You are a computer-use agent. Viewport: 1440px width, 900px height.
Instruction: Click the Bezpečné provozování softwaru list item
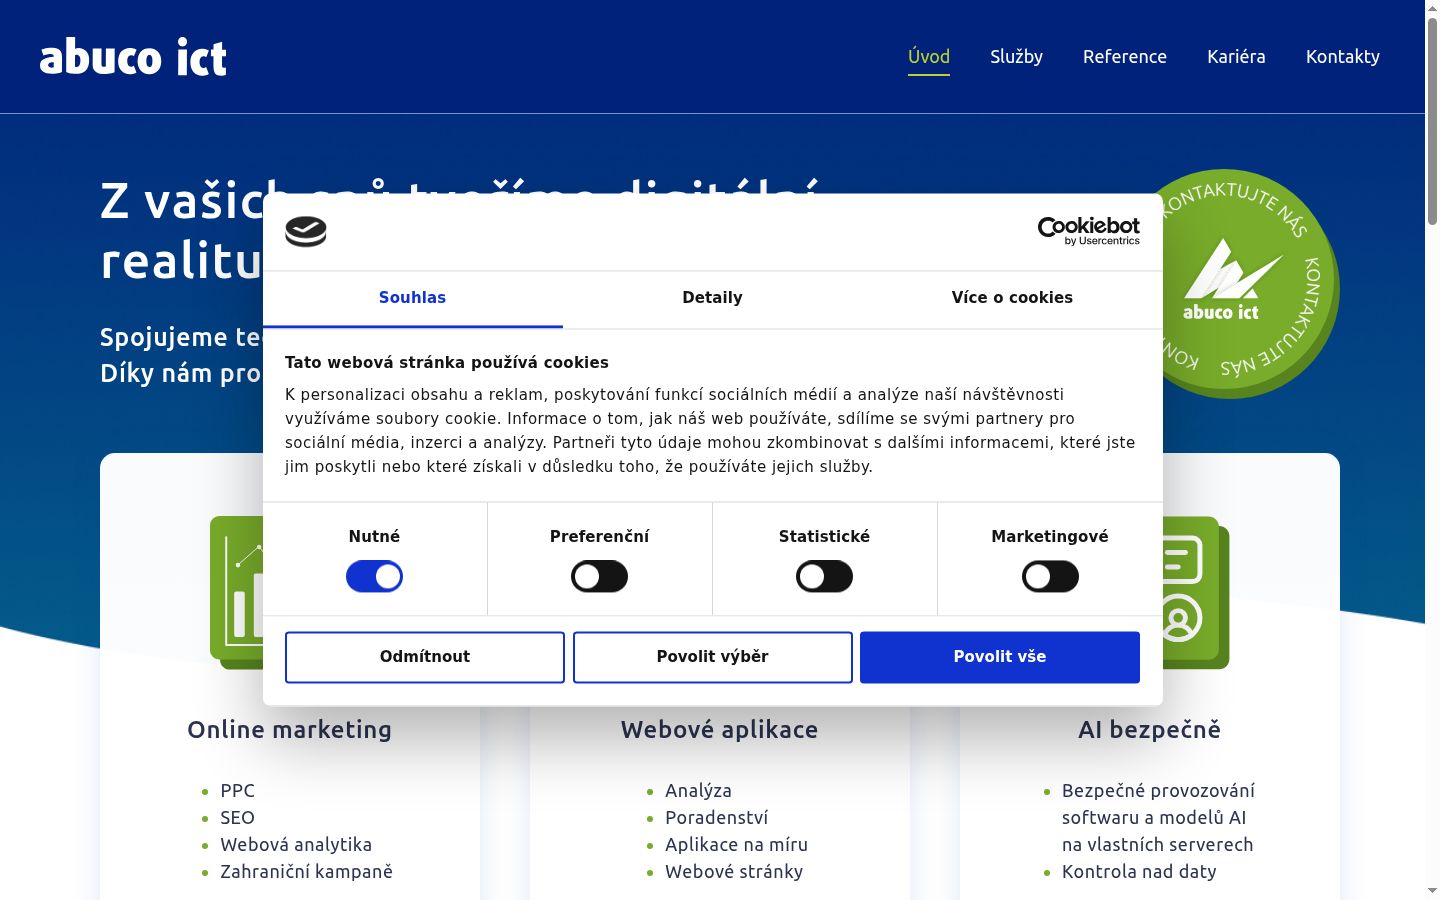pyautogui.click(x=1158, y=818)
